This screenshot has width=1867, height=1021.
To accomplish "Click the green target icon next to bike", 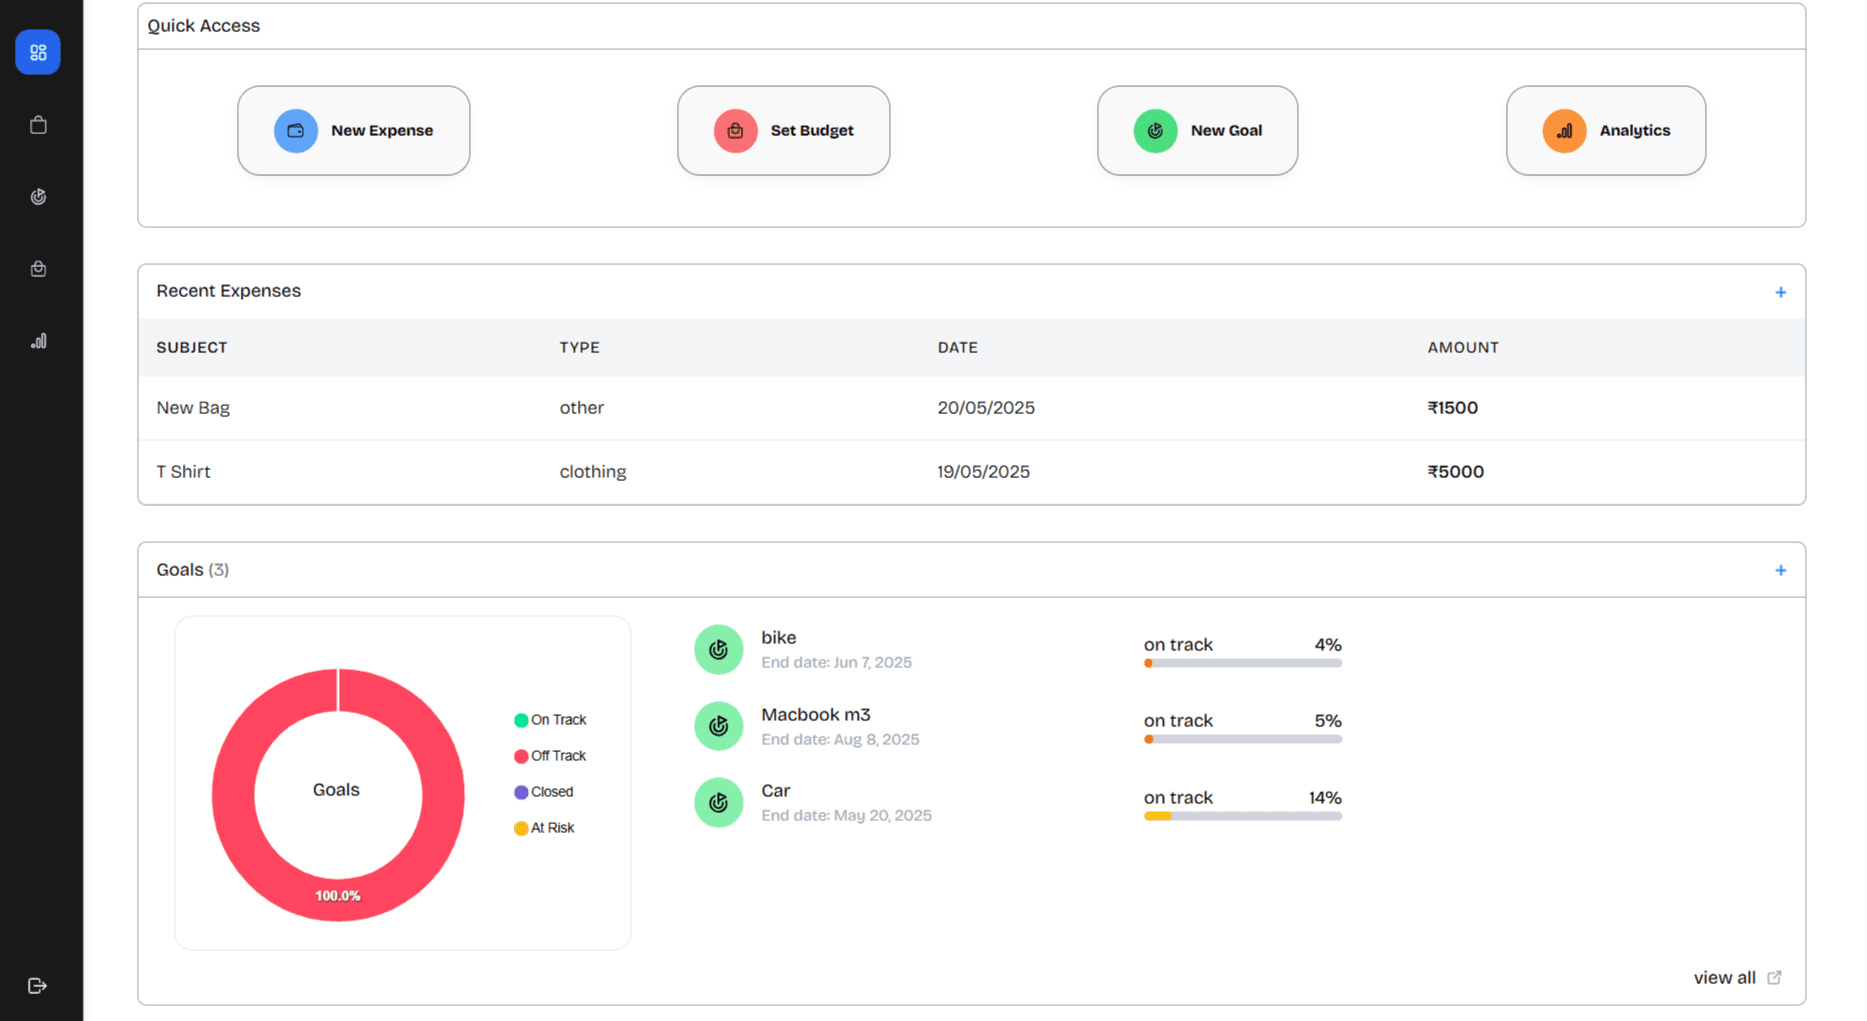I will coord(718,649).
